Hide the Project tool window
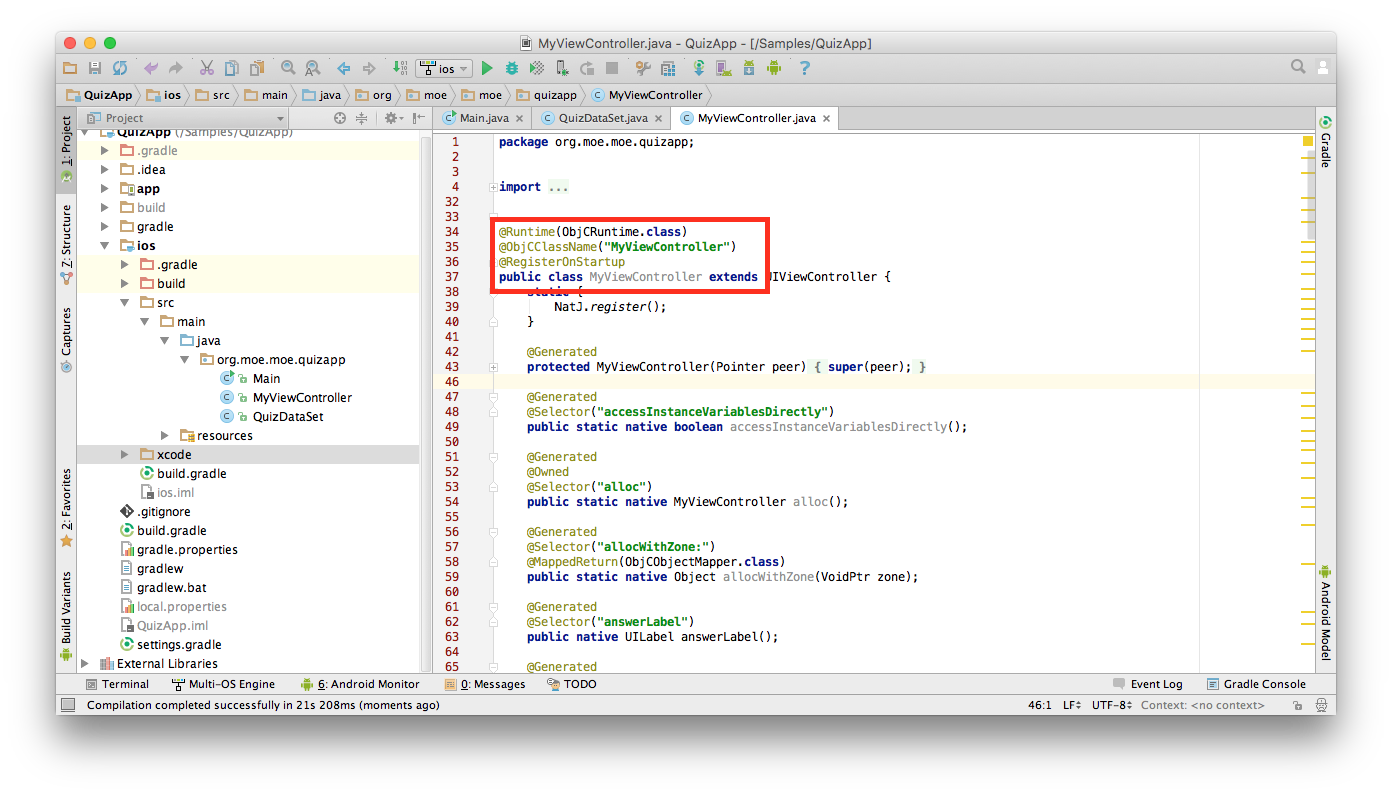 [x=418, y=118]
